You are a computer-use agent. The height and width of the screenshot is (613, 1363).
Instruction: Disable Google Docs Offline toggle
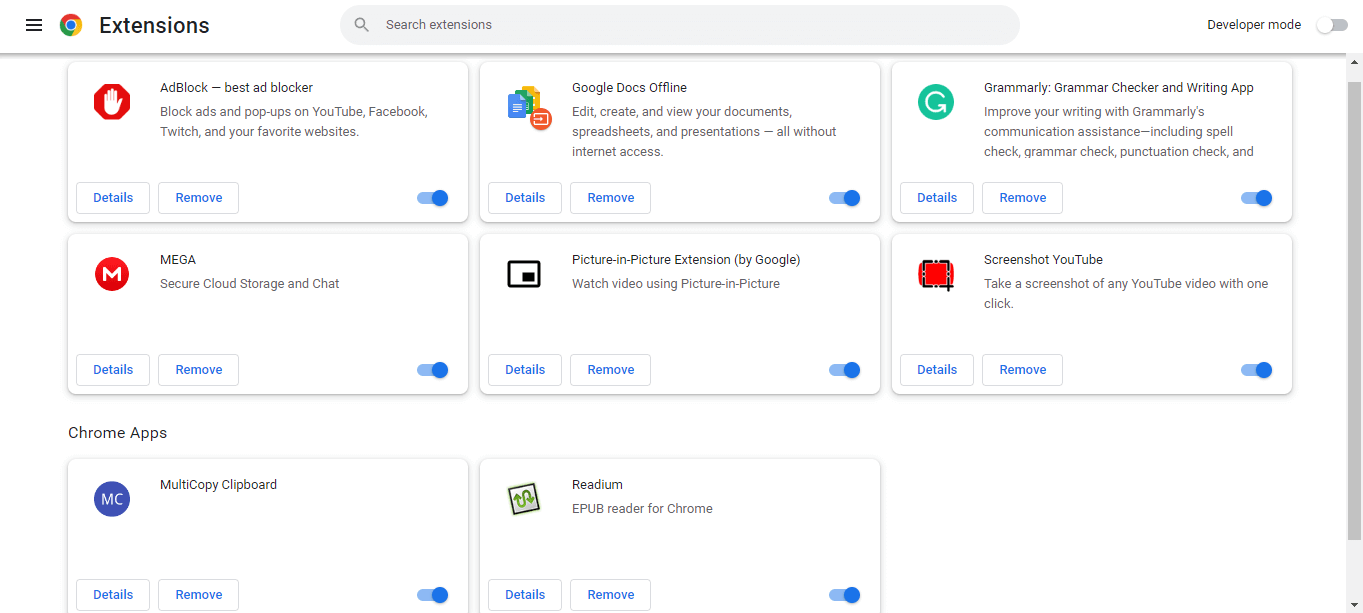[845, 198]
